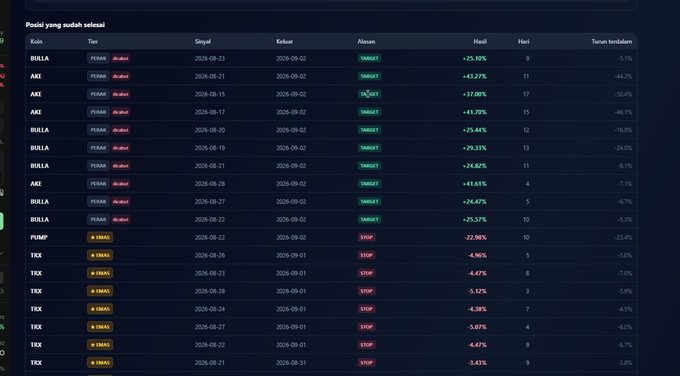Viewport: 680px width, 376px height.
Task: Click the -4.96% result value
Action: coord(477,255)
